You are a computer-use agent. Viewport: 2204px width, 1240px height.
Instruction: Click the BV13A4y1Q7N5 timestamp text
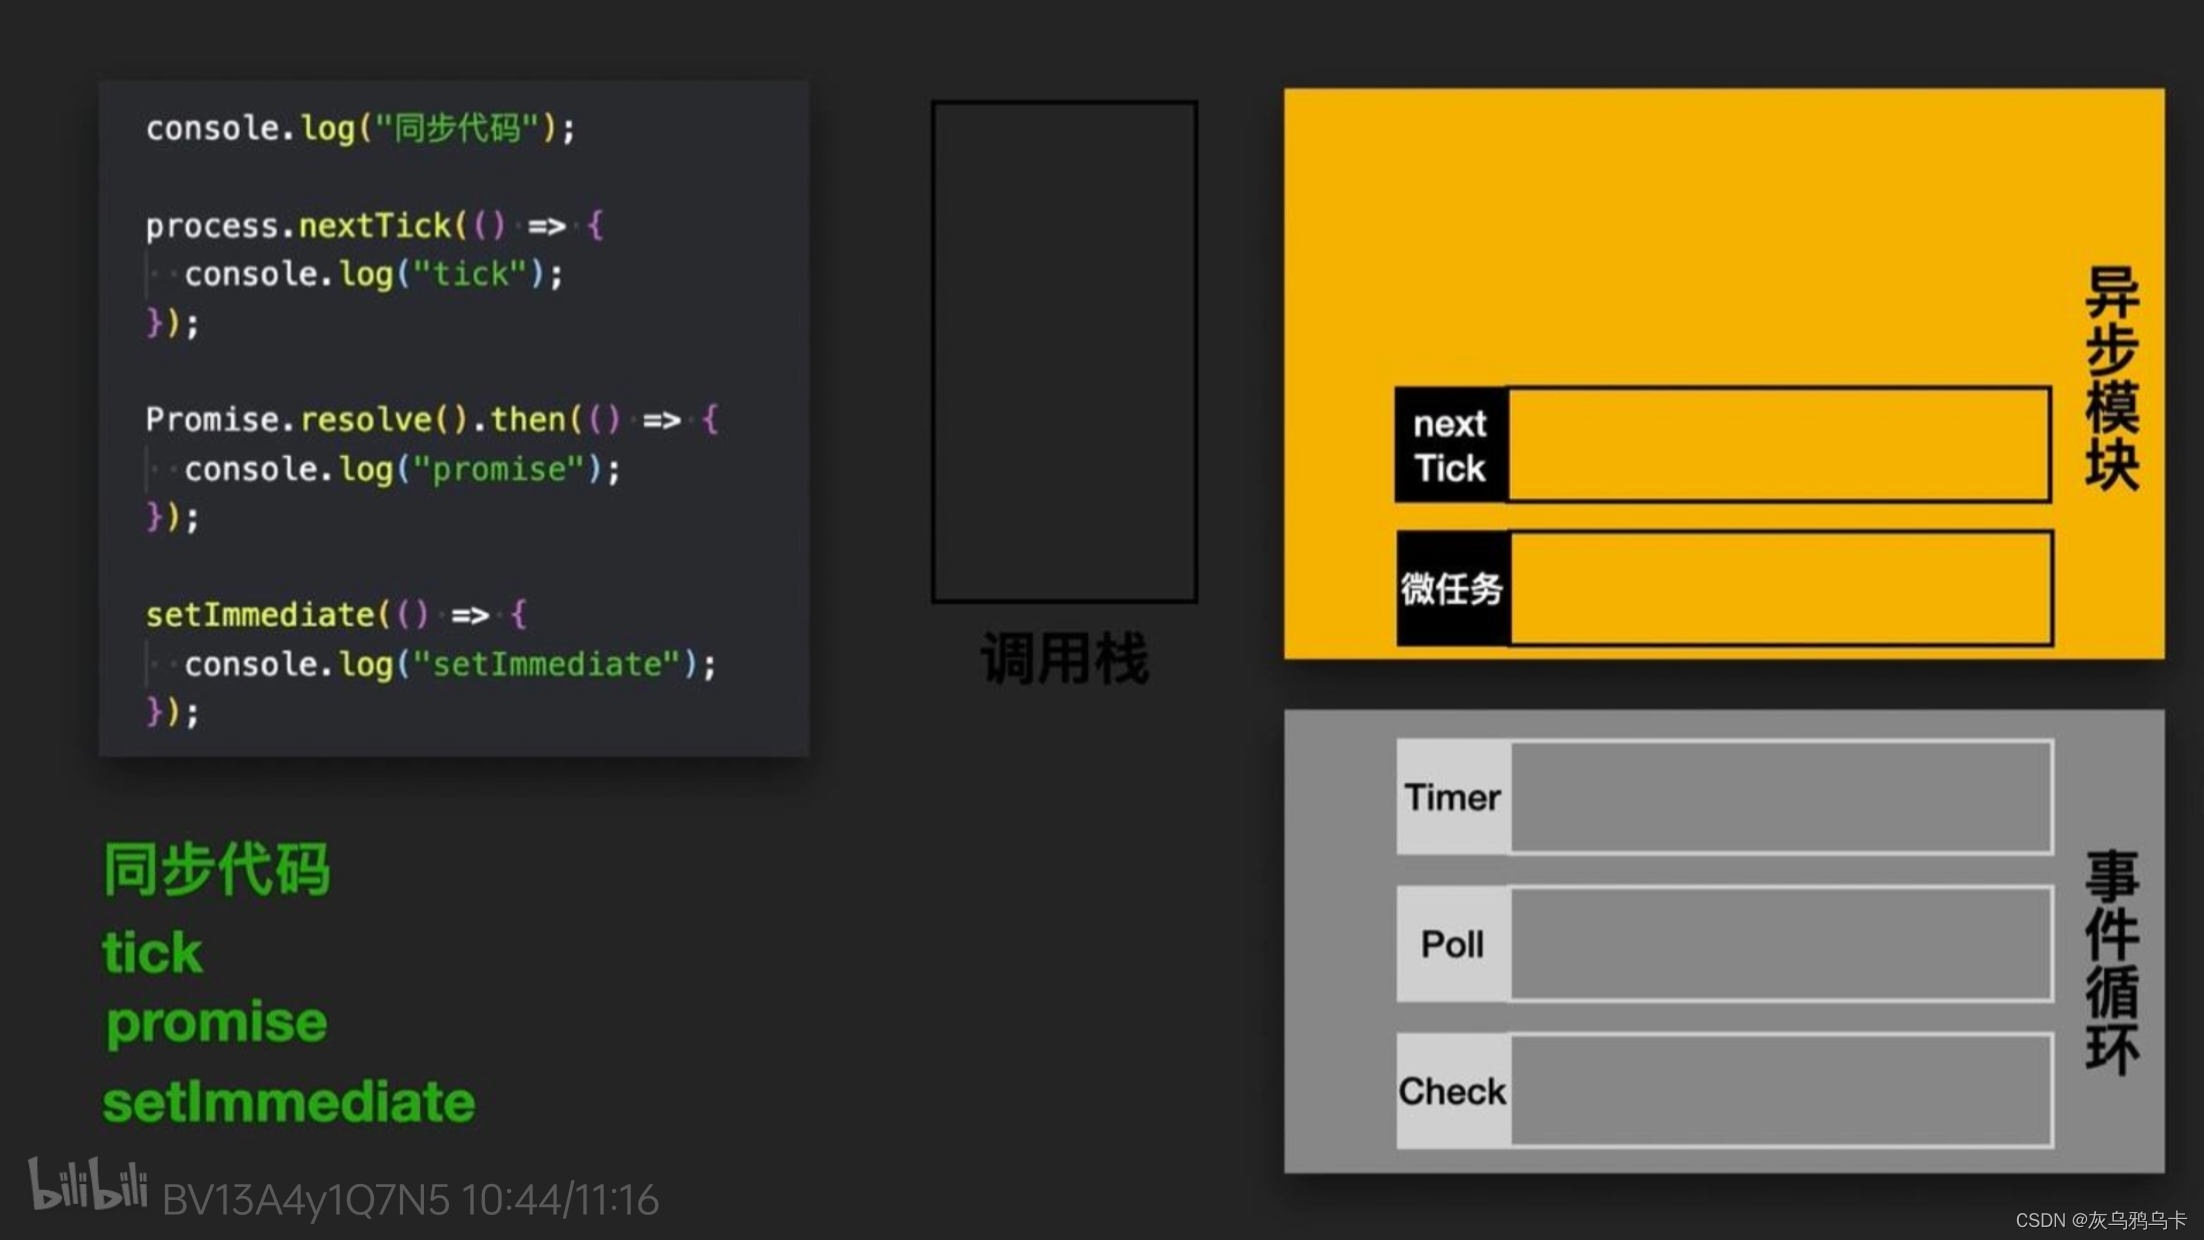point(410,1198)
